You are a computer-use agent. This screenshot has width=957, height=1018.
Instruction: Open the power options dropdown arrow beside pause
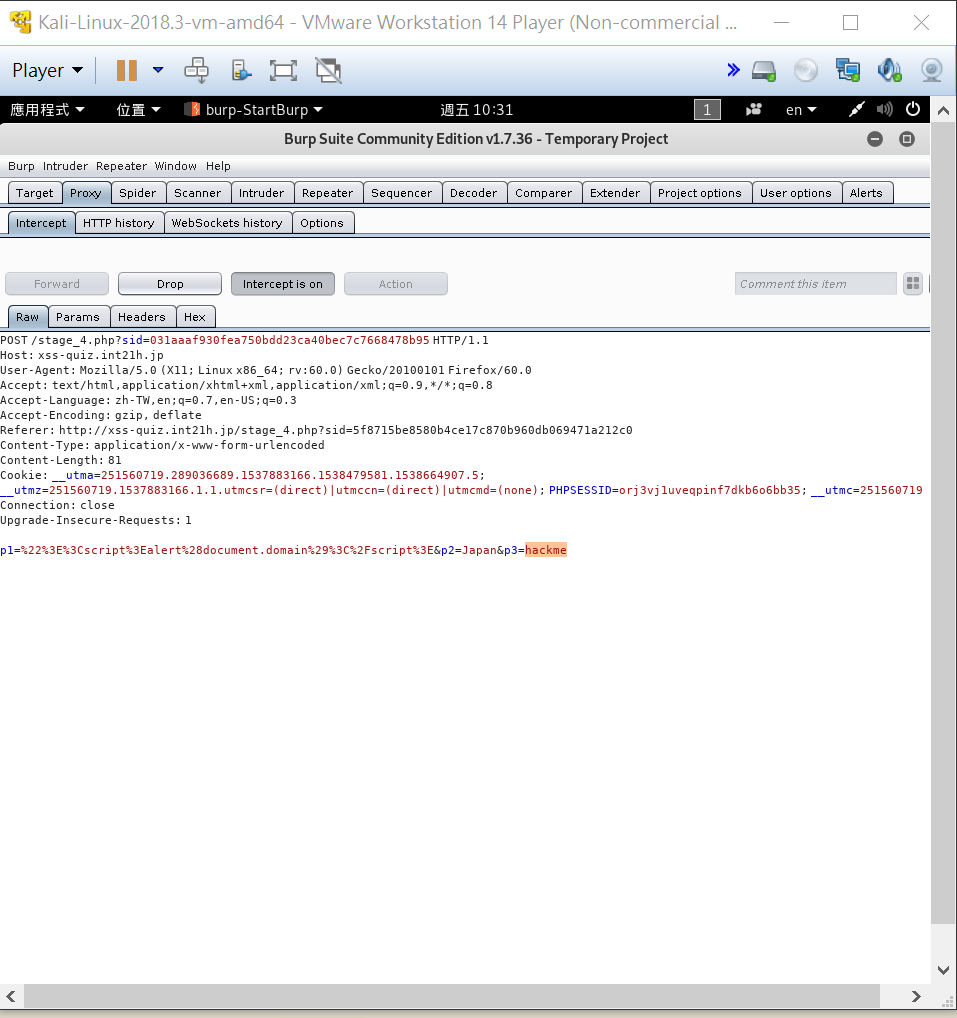coord(158,70)
